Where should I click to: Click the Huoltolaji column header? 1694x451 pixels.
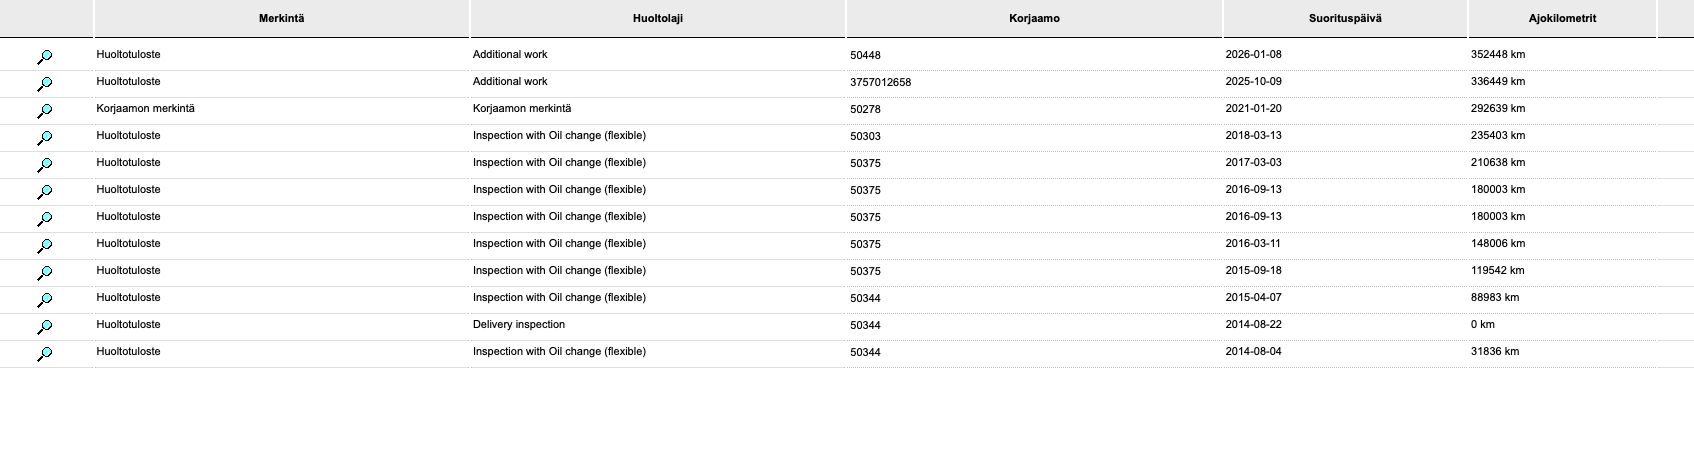coord(658,19)
